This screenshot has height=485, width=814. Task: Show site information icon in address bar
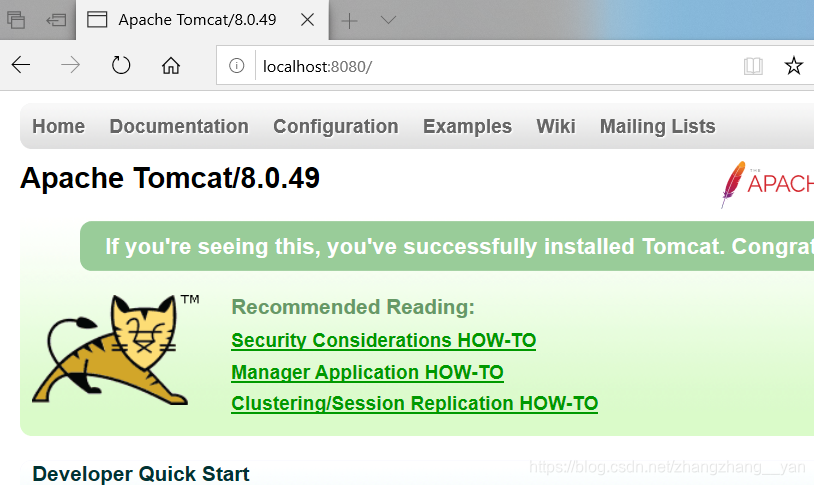coord(236,65)
